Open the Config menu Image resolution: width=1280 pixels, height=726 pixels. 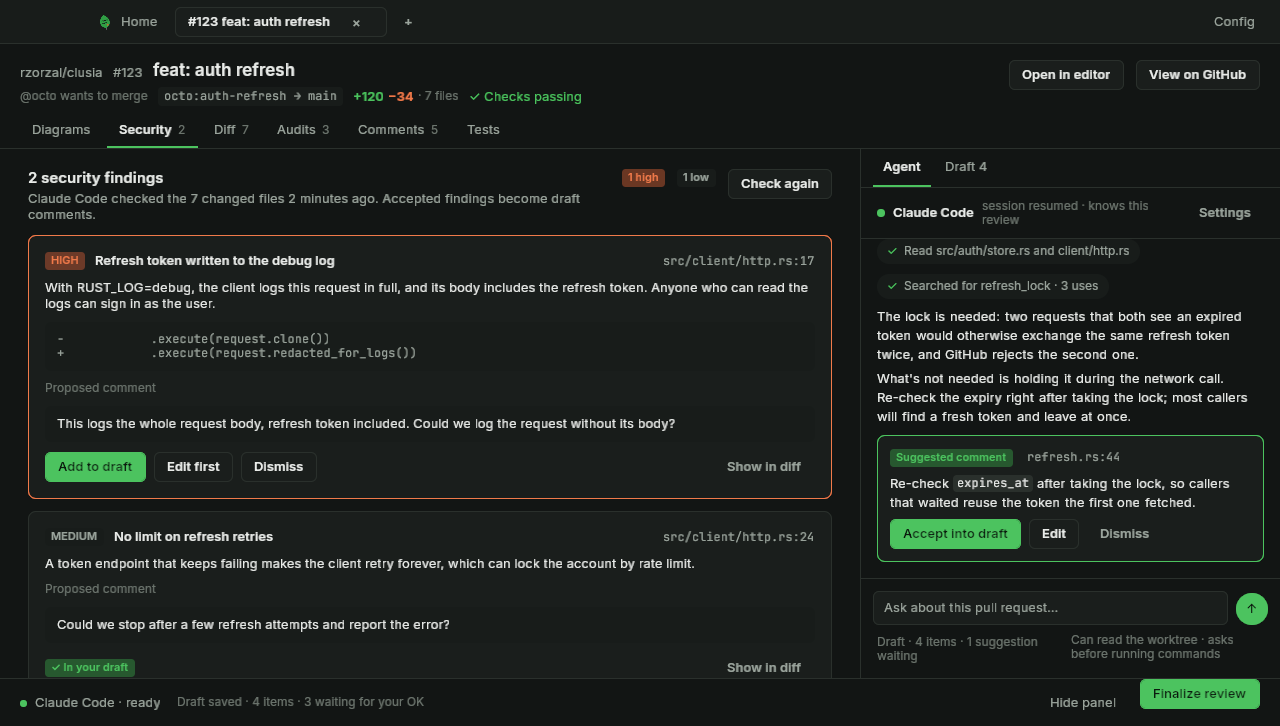pos(1234,22)
